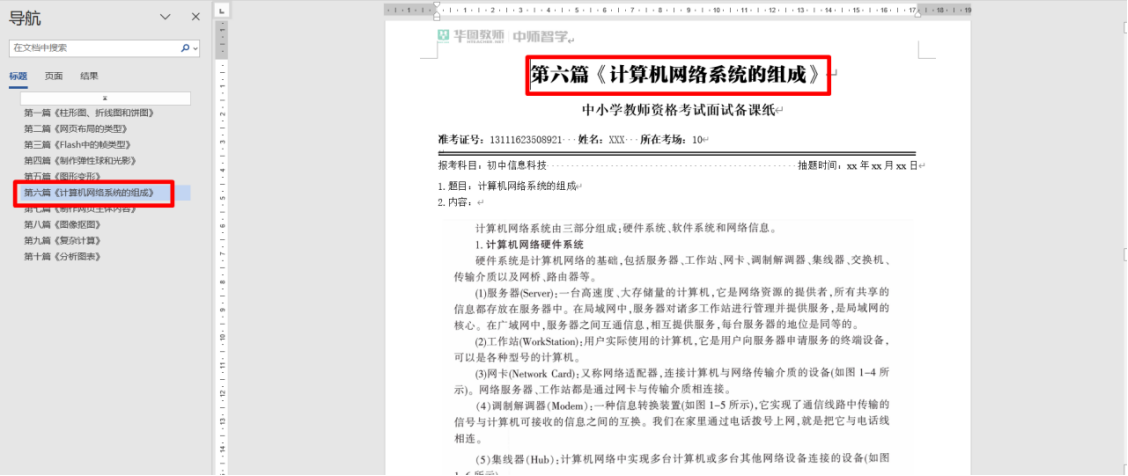
Task: Click the 华图教师 logo in document header
Action: (470, 37)
